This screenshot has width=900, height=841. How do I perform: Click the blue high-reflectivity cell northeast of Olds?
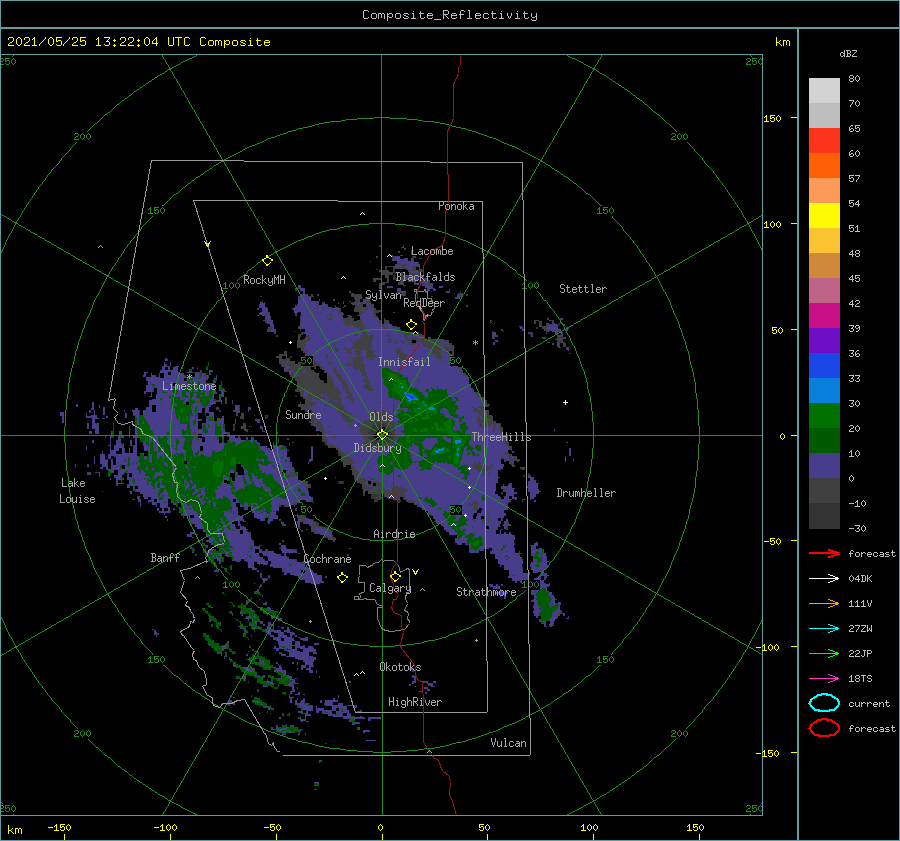point(411,397)
